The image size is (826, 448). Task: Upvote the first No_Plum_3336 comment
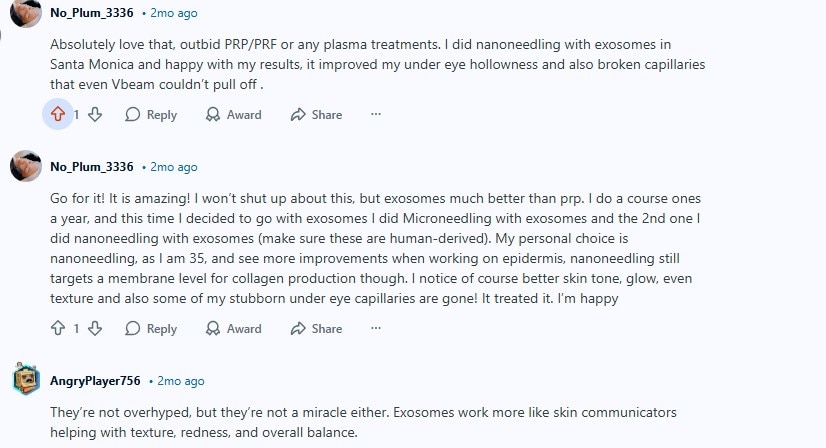pyautogui.click(x=58, y=115)
